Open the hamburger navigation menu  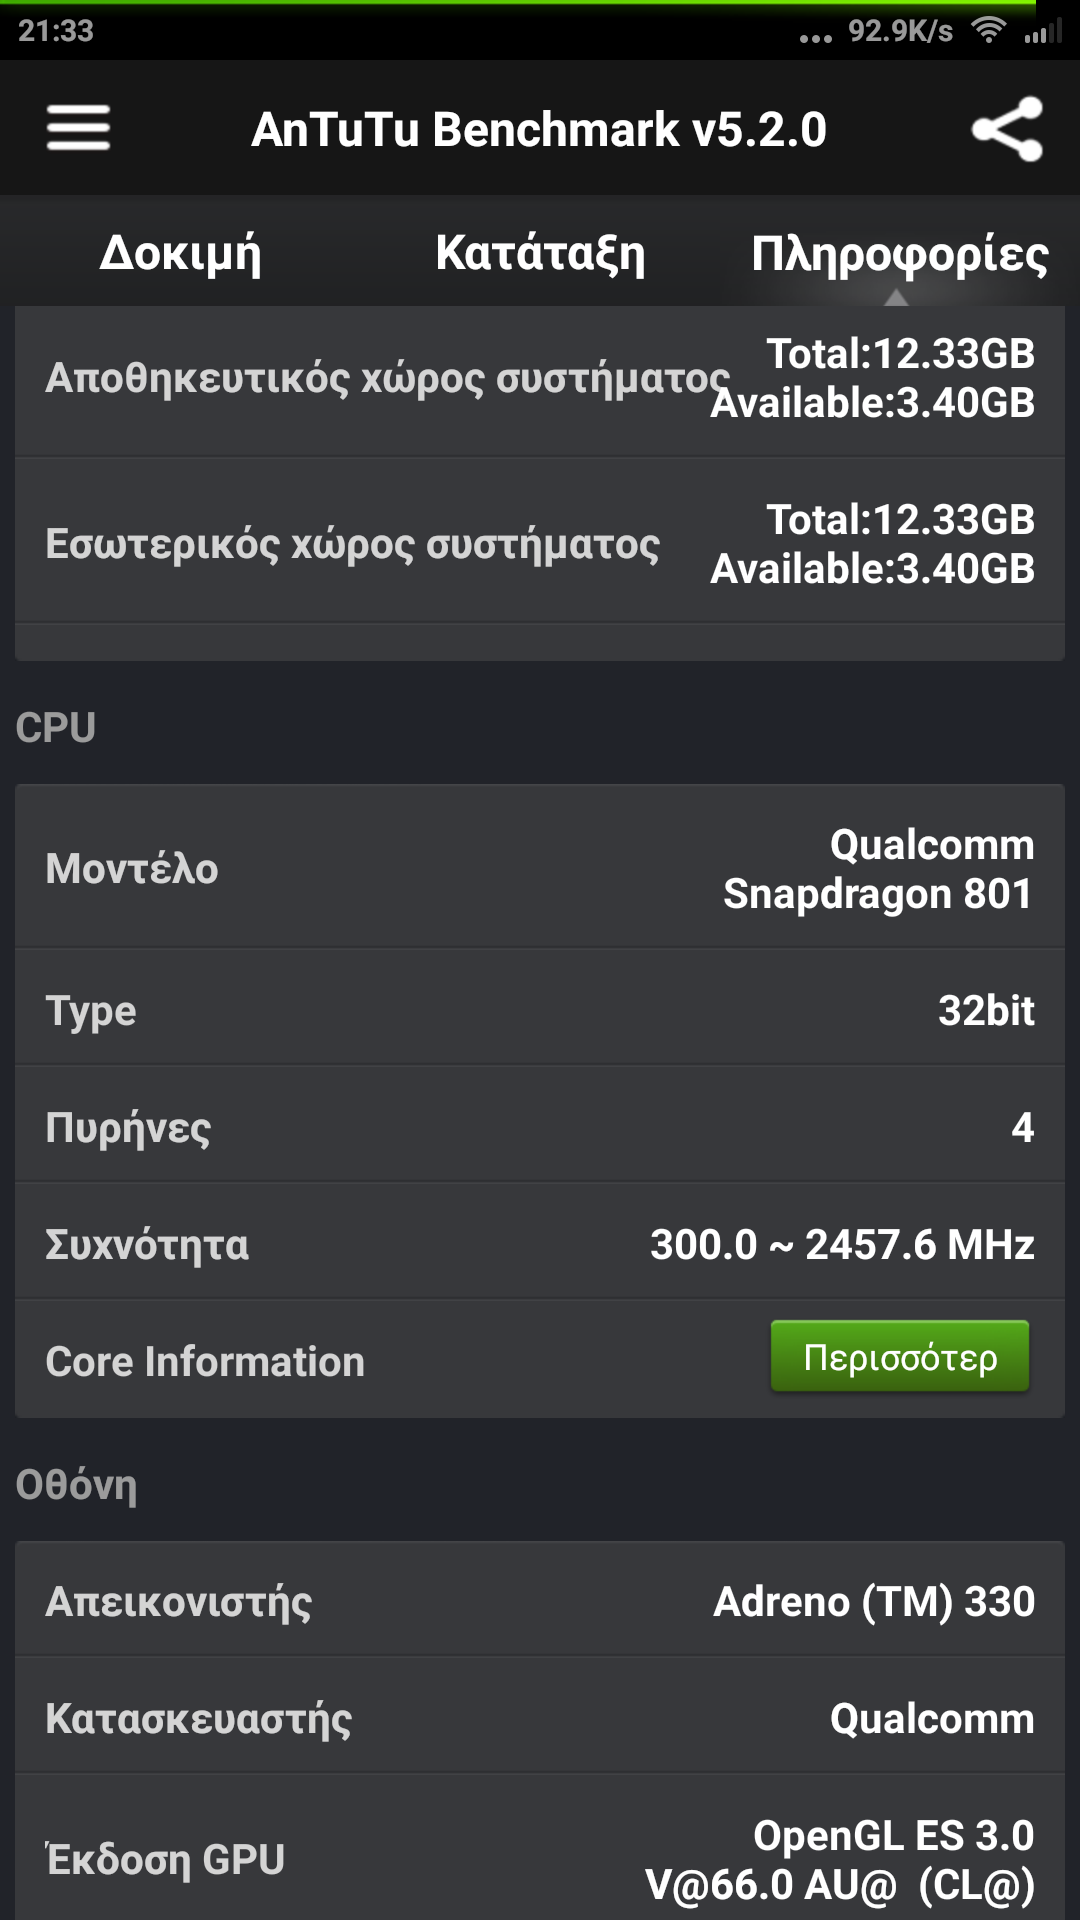78,128
